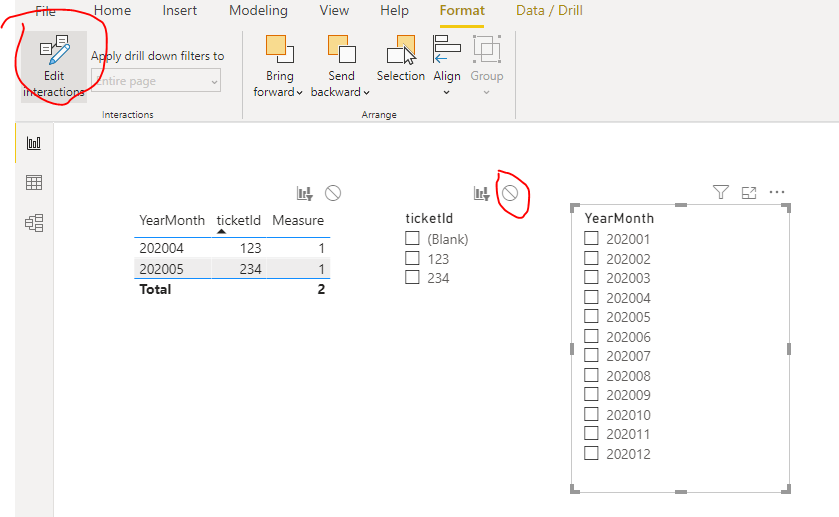The height and width of the screenshot is (517, 839).
Task: Open Apply drill down filters dropdown
Action: click(156, 81)
